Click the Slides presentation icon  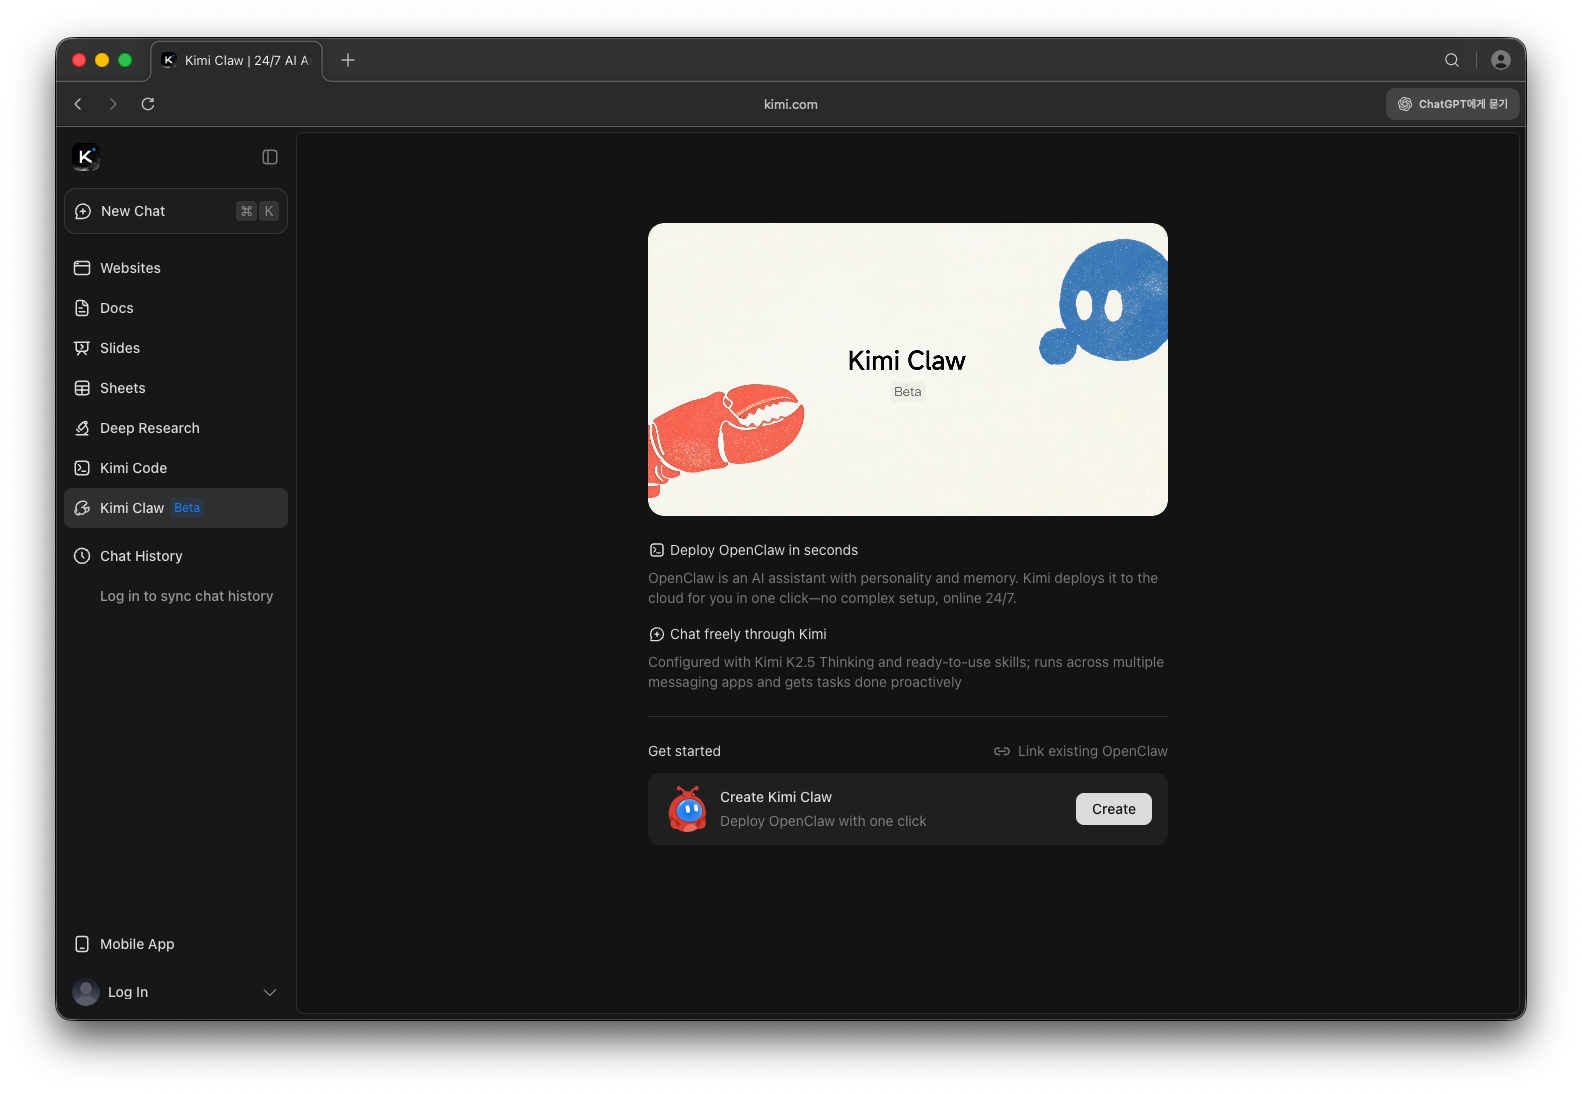tap(82, 348)
